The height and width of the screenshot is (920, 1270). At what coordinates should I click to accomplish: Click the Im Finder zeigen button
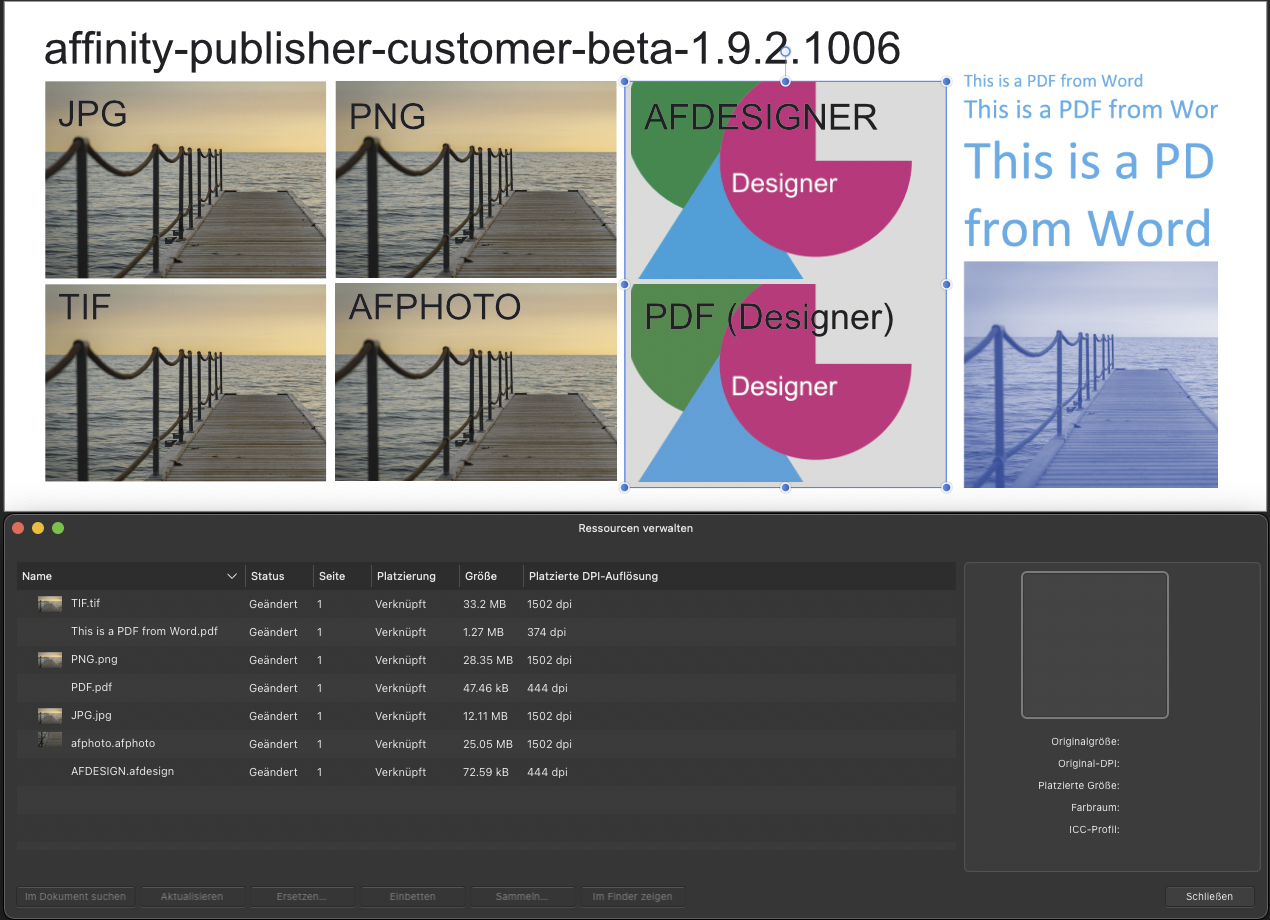tap(632, 897)
